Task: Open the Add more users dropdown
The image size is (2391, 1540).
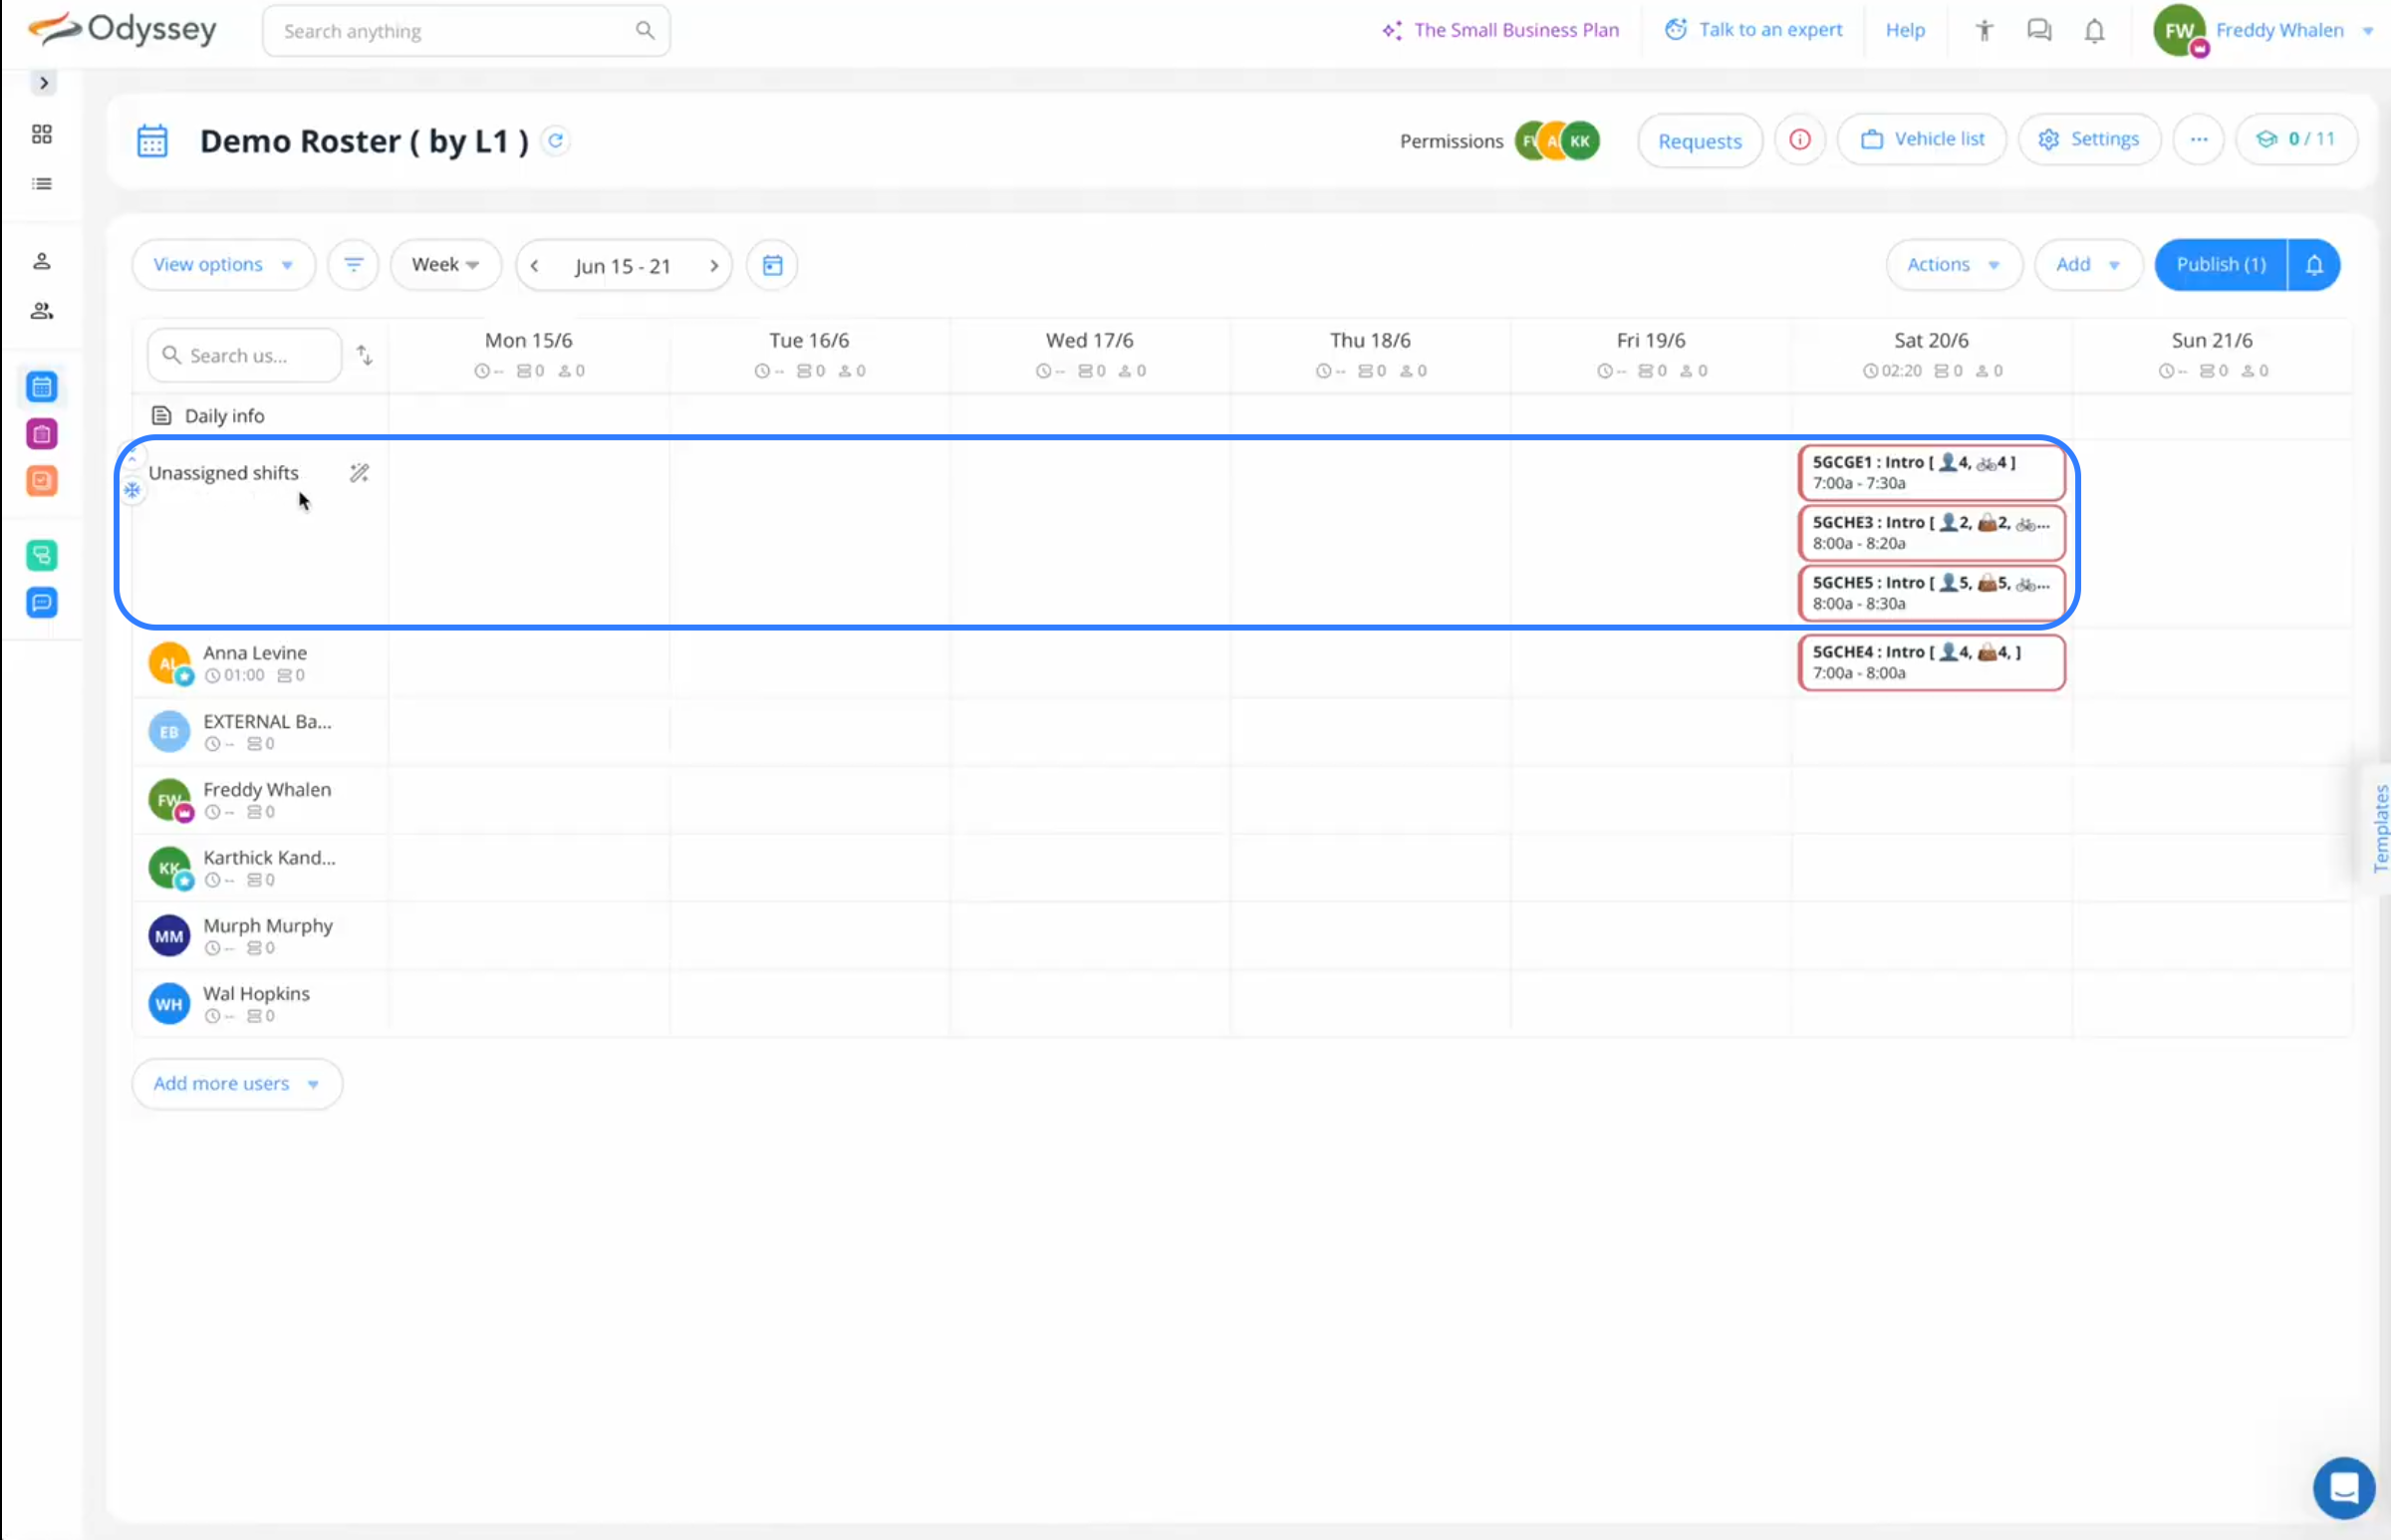Action: coord(237,1084)
